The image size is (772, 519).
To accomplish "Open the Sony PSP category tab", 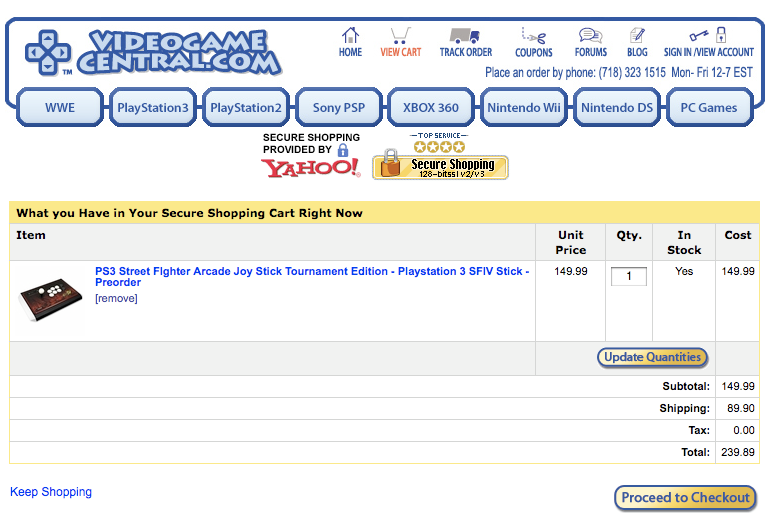I will coord(339,107).
